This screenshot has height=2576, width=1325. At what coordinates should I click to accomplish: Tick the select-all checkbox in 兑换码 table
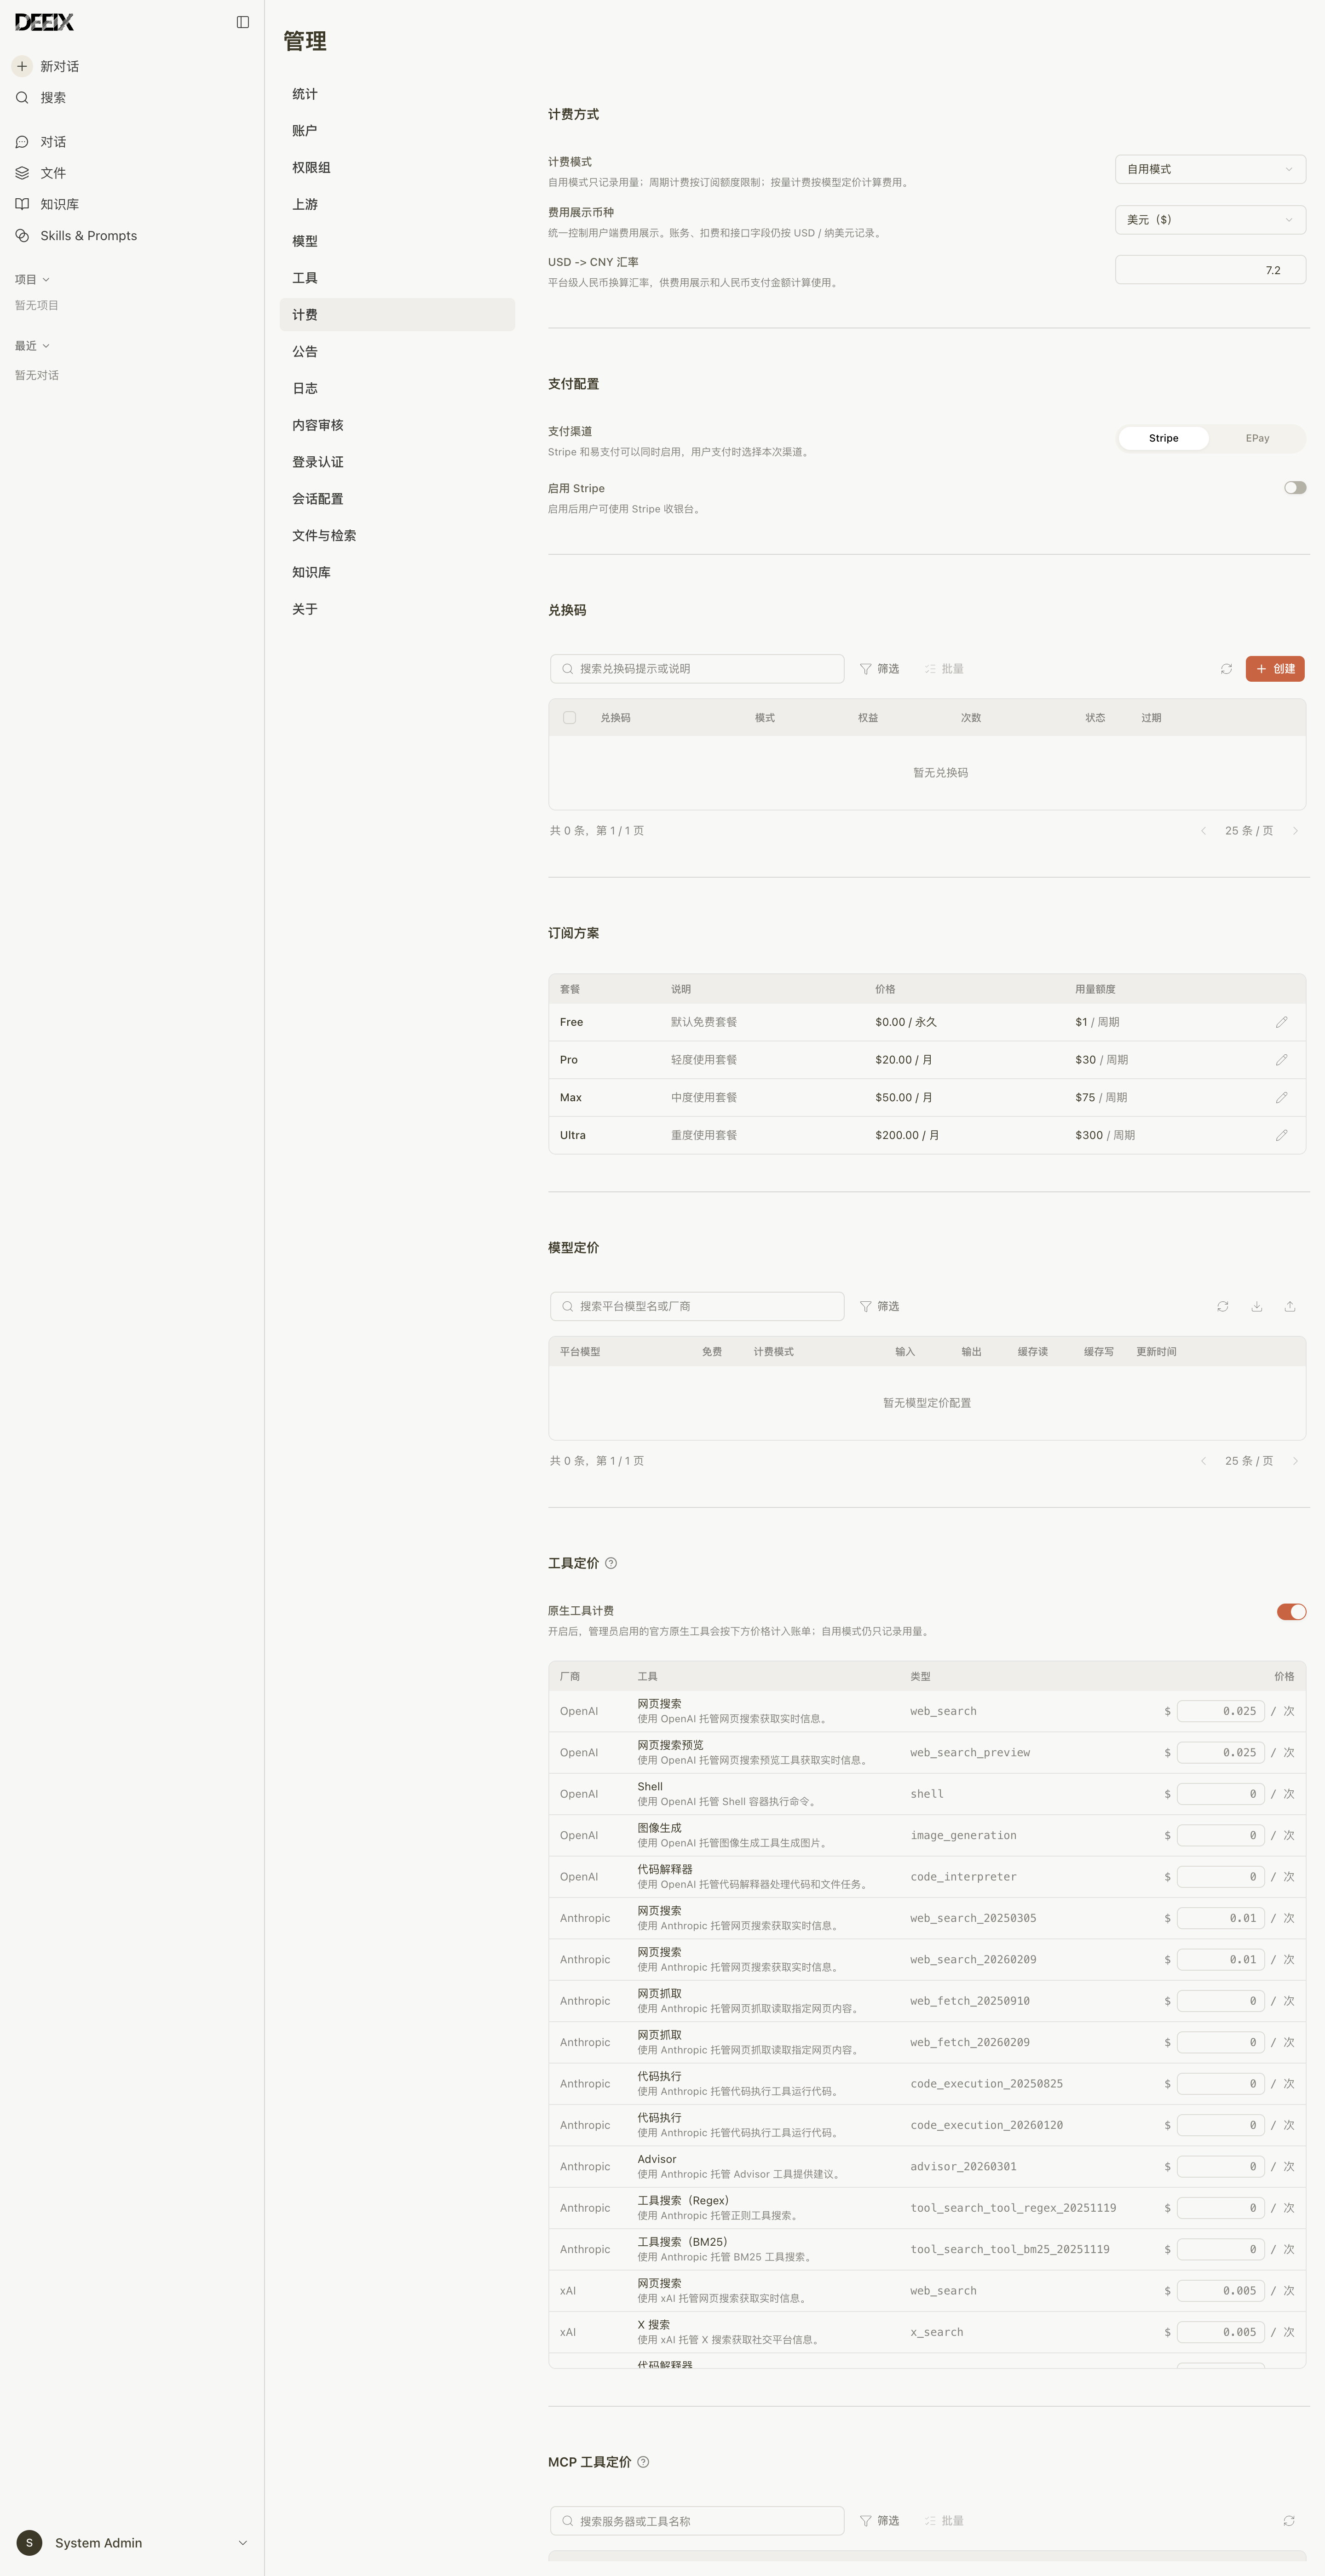pyautogui.click(x=569, y=718)
